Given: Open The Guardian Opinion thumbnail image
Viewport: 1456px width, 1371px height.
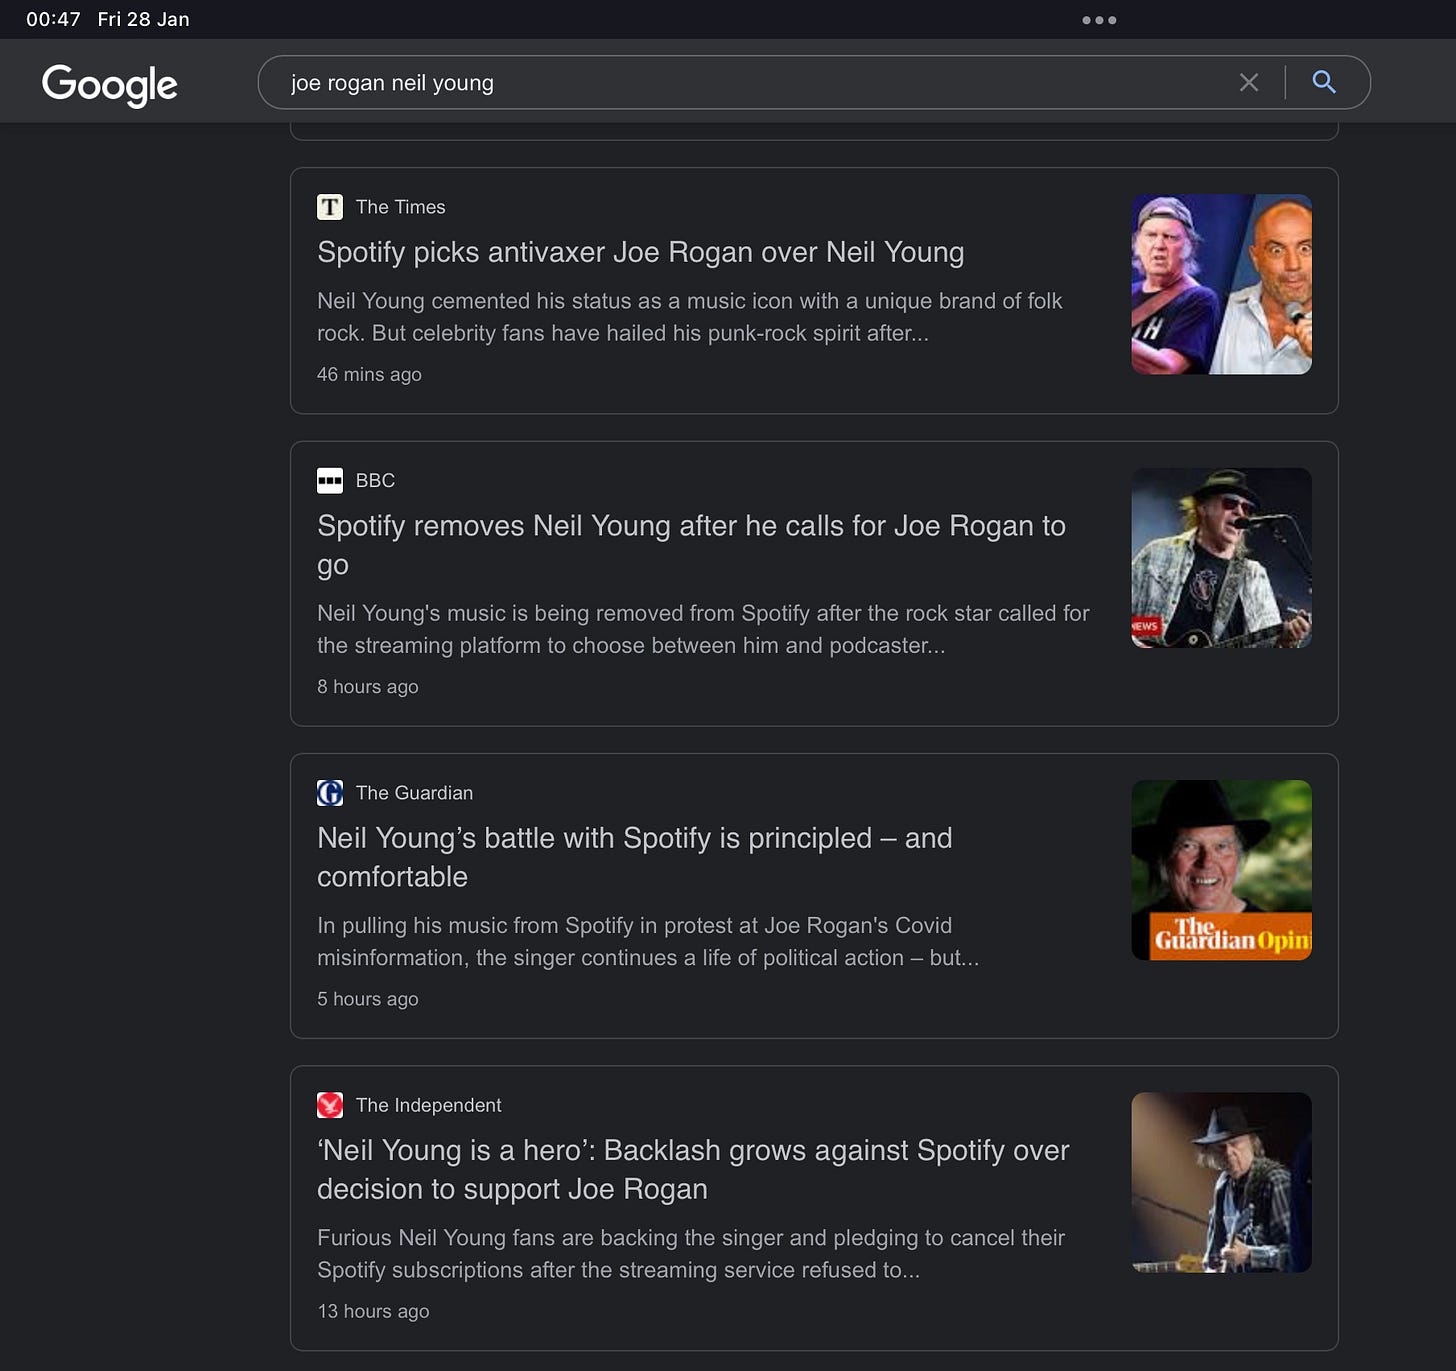Looking at the screenshot, I should click(1221, 870).
